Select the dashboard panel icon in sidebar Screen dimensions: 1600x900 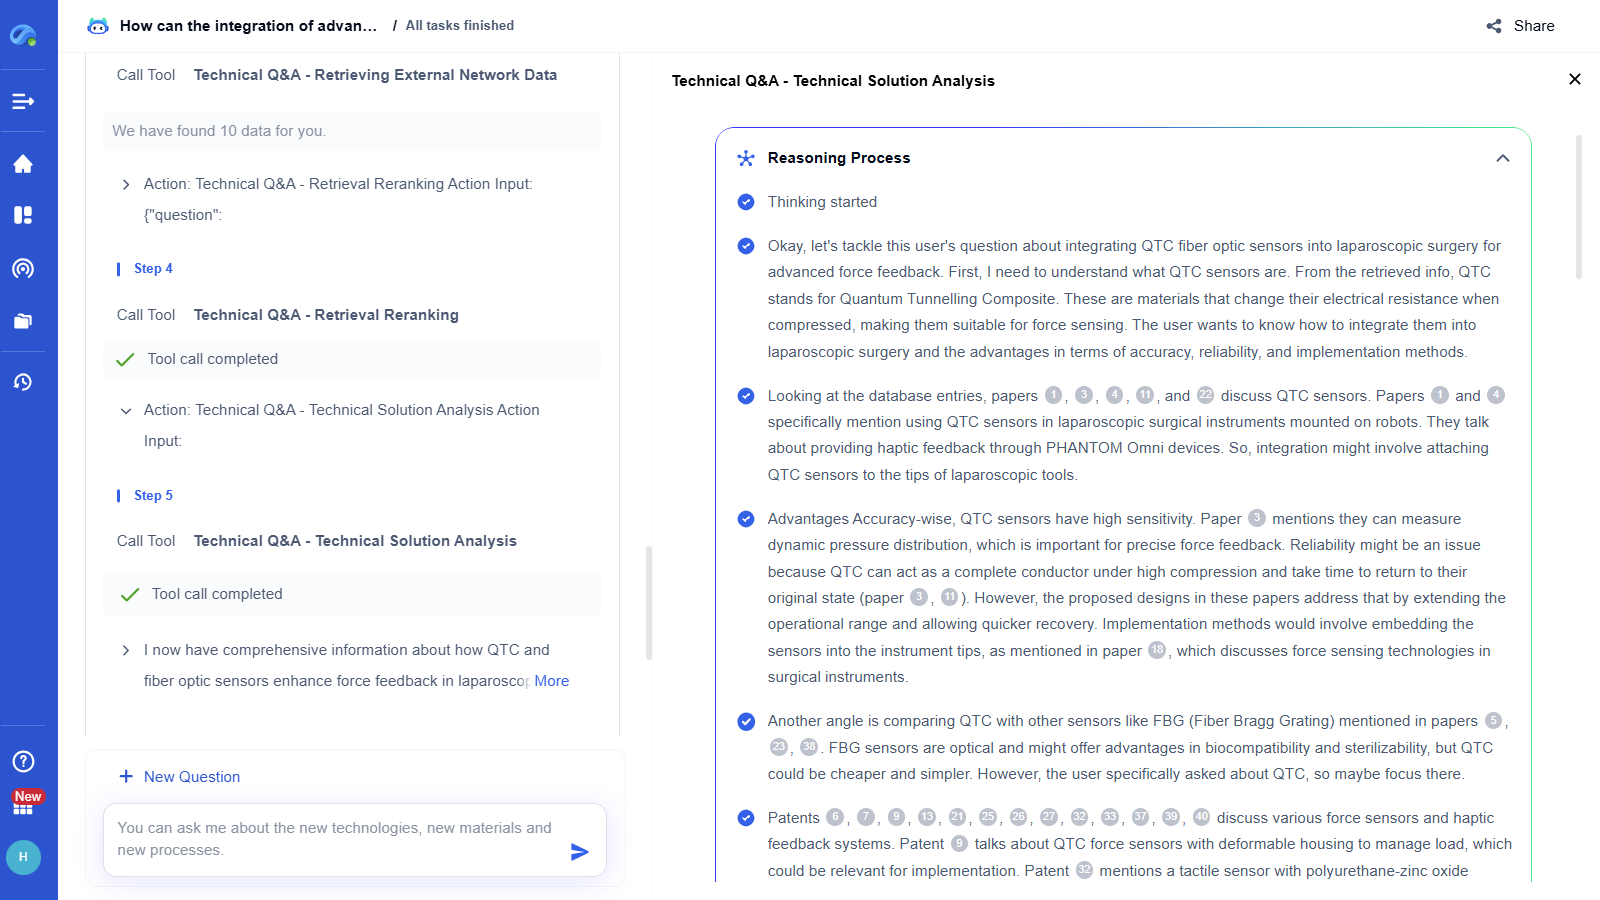(x=25, y=215)
